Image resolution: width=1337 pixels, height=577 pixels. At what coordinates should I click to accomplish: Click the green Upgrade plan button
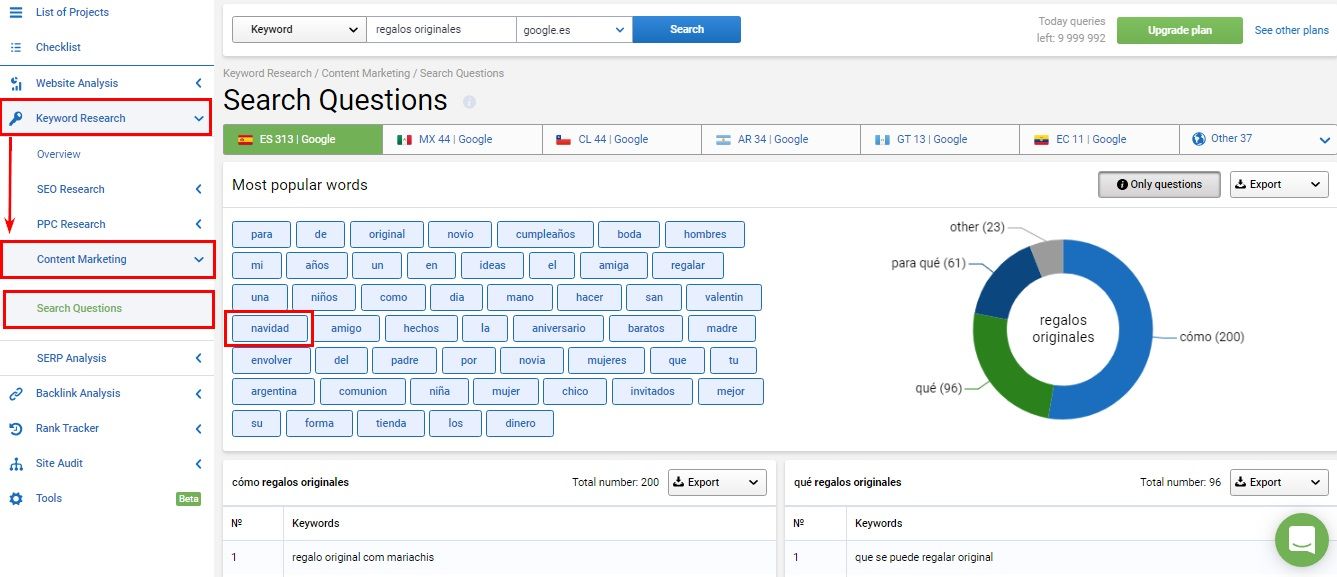click(x=1179, y=30)
